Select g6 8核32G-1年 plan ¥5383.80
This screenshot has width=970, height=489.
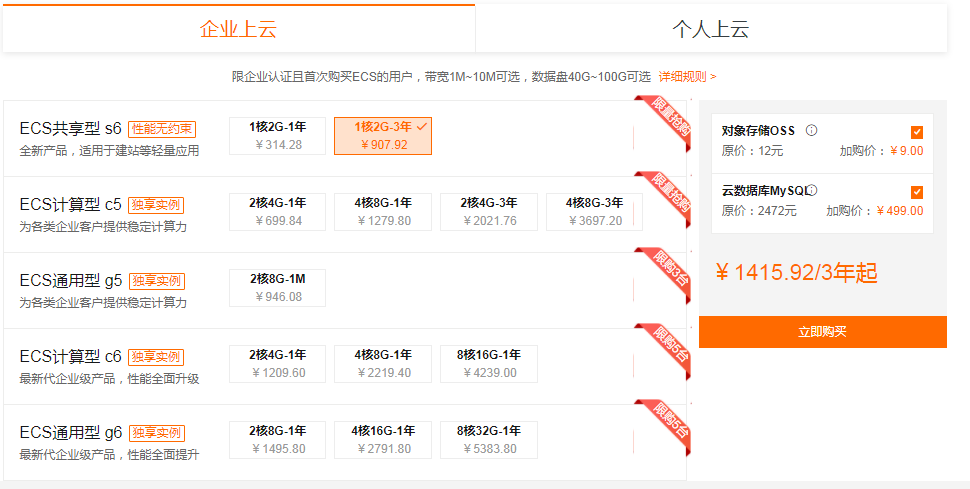pos(489,440)
